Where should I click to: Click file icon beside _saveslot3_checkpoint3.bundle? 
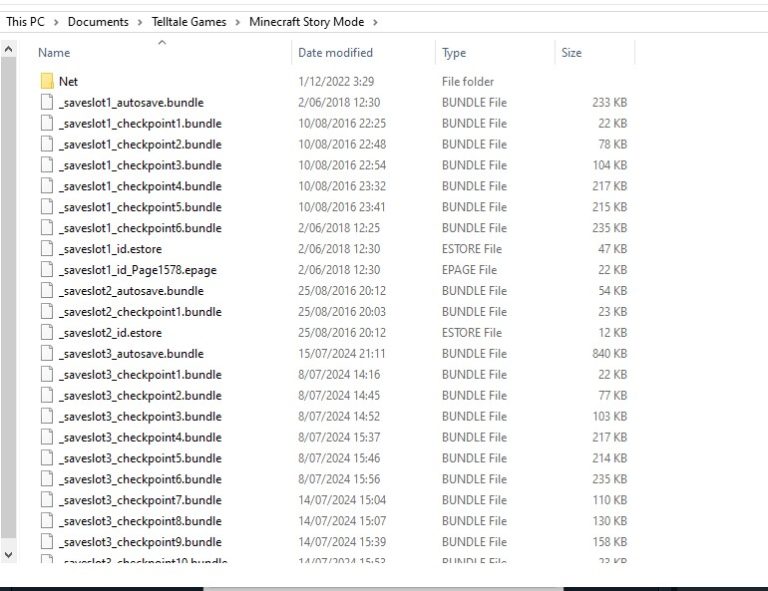[x=47, y=416]
